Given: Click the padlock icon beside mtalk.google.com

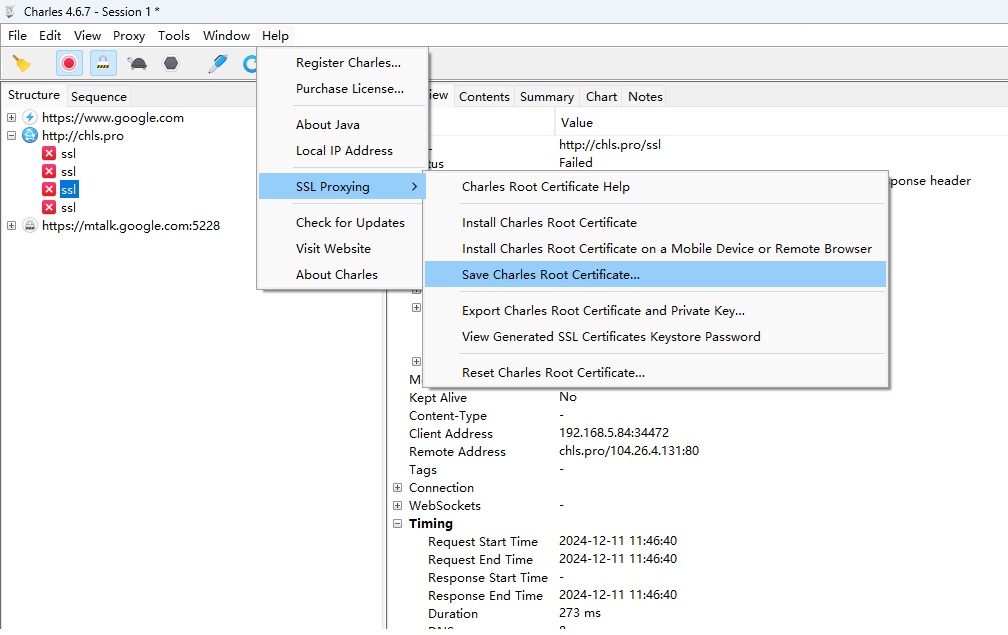Looking at the screenshot, I should (x=30, y=226).
